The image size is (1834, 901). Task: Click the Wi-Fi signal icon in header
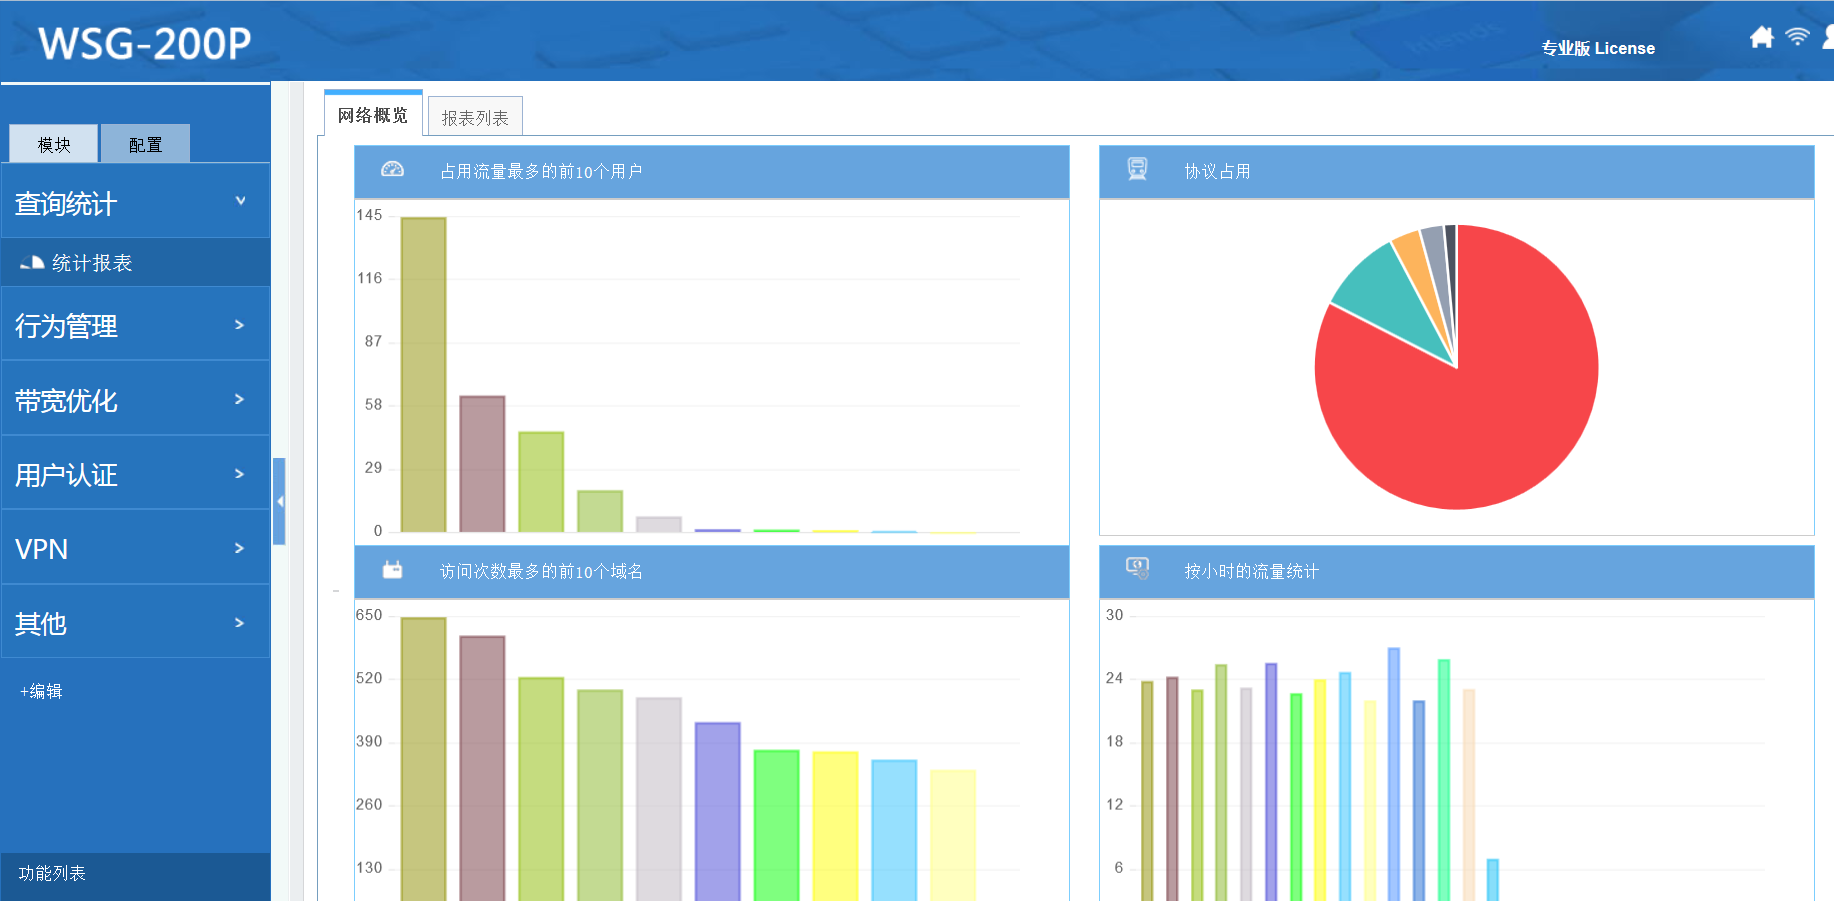[1797, 37]
